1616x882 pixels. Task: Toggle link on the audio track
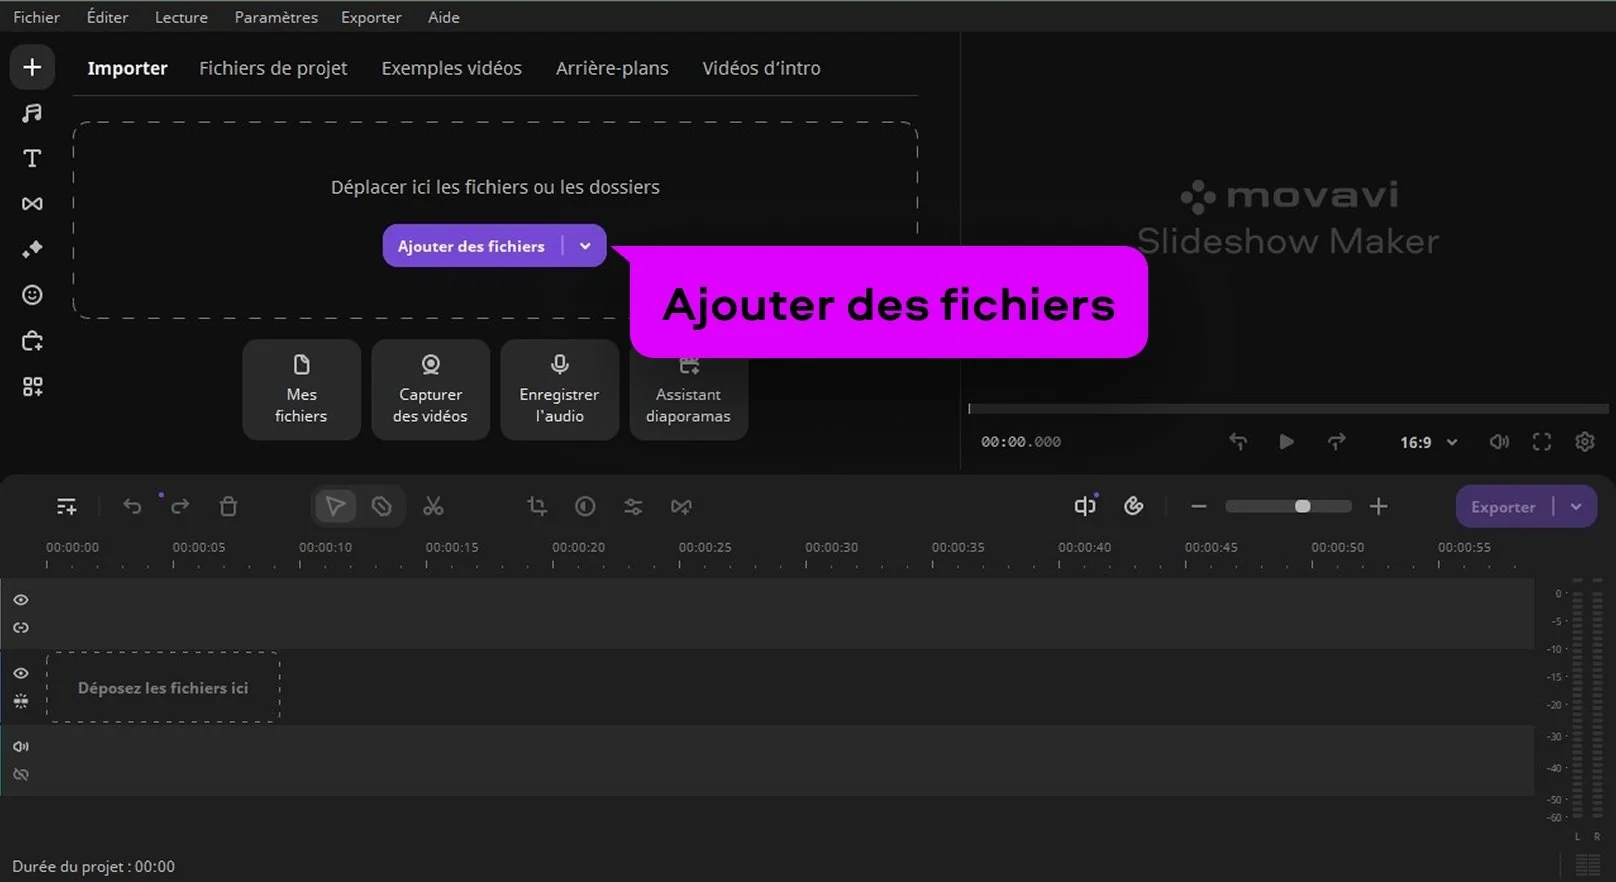tap(21, 775)
